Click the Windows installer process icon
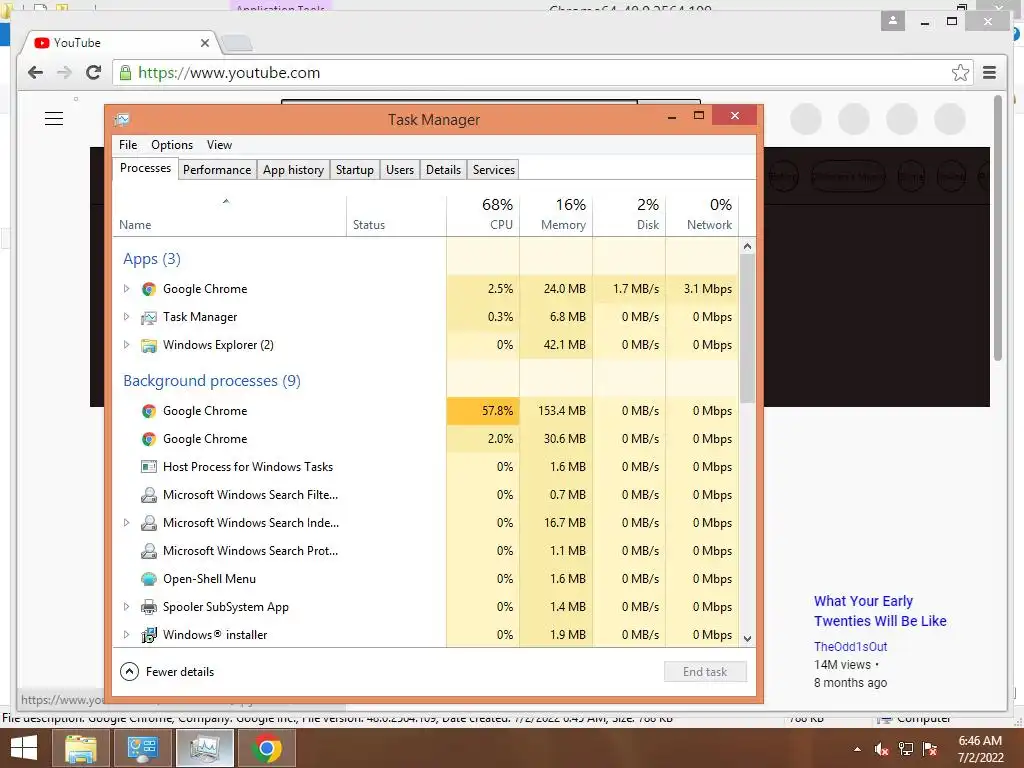The width and height of the screenshot is (1024, 768). (149, 635)
